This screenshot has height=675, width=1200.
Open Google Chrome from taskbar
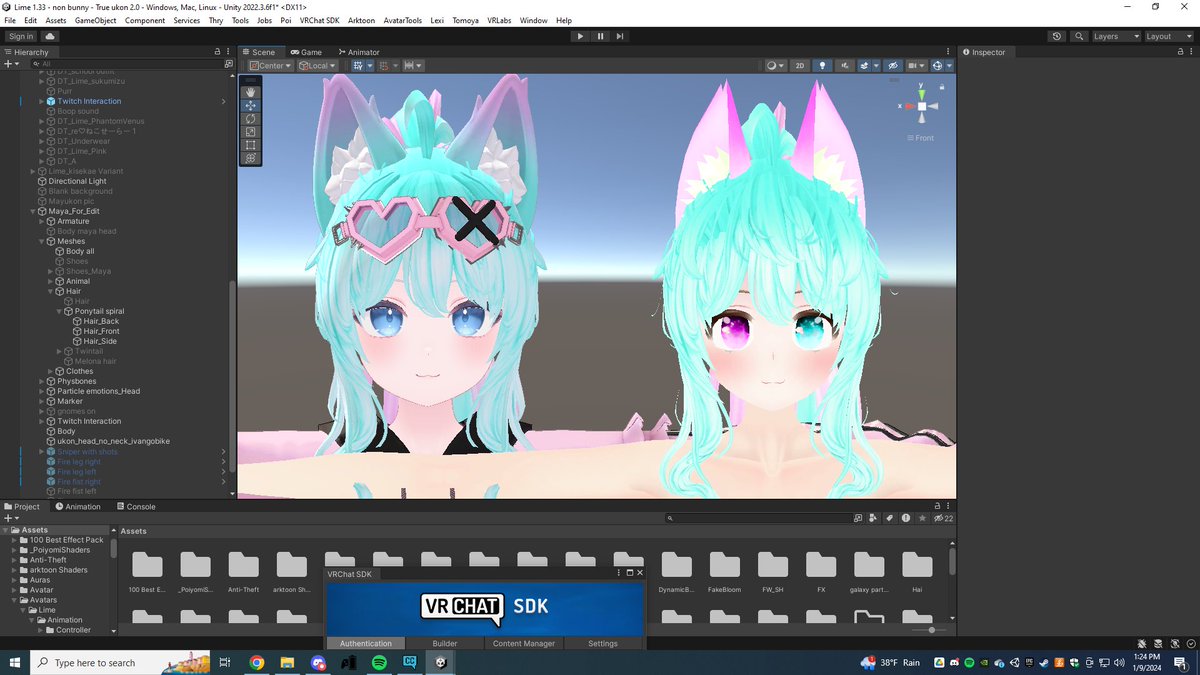pyautogui.click(x=257, y=662)
